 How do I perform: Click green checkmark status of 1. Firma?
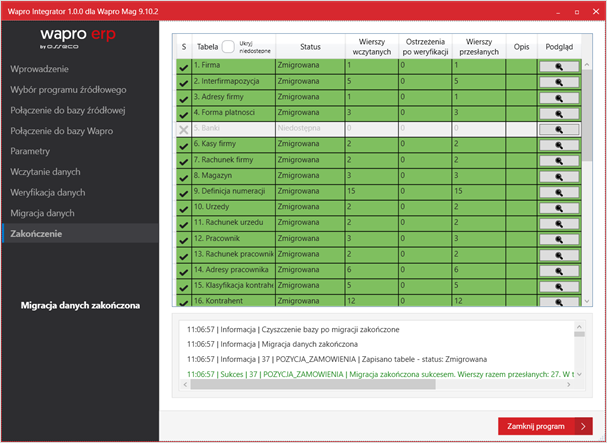[x=183, y=66]
